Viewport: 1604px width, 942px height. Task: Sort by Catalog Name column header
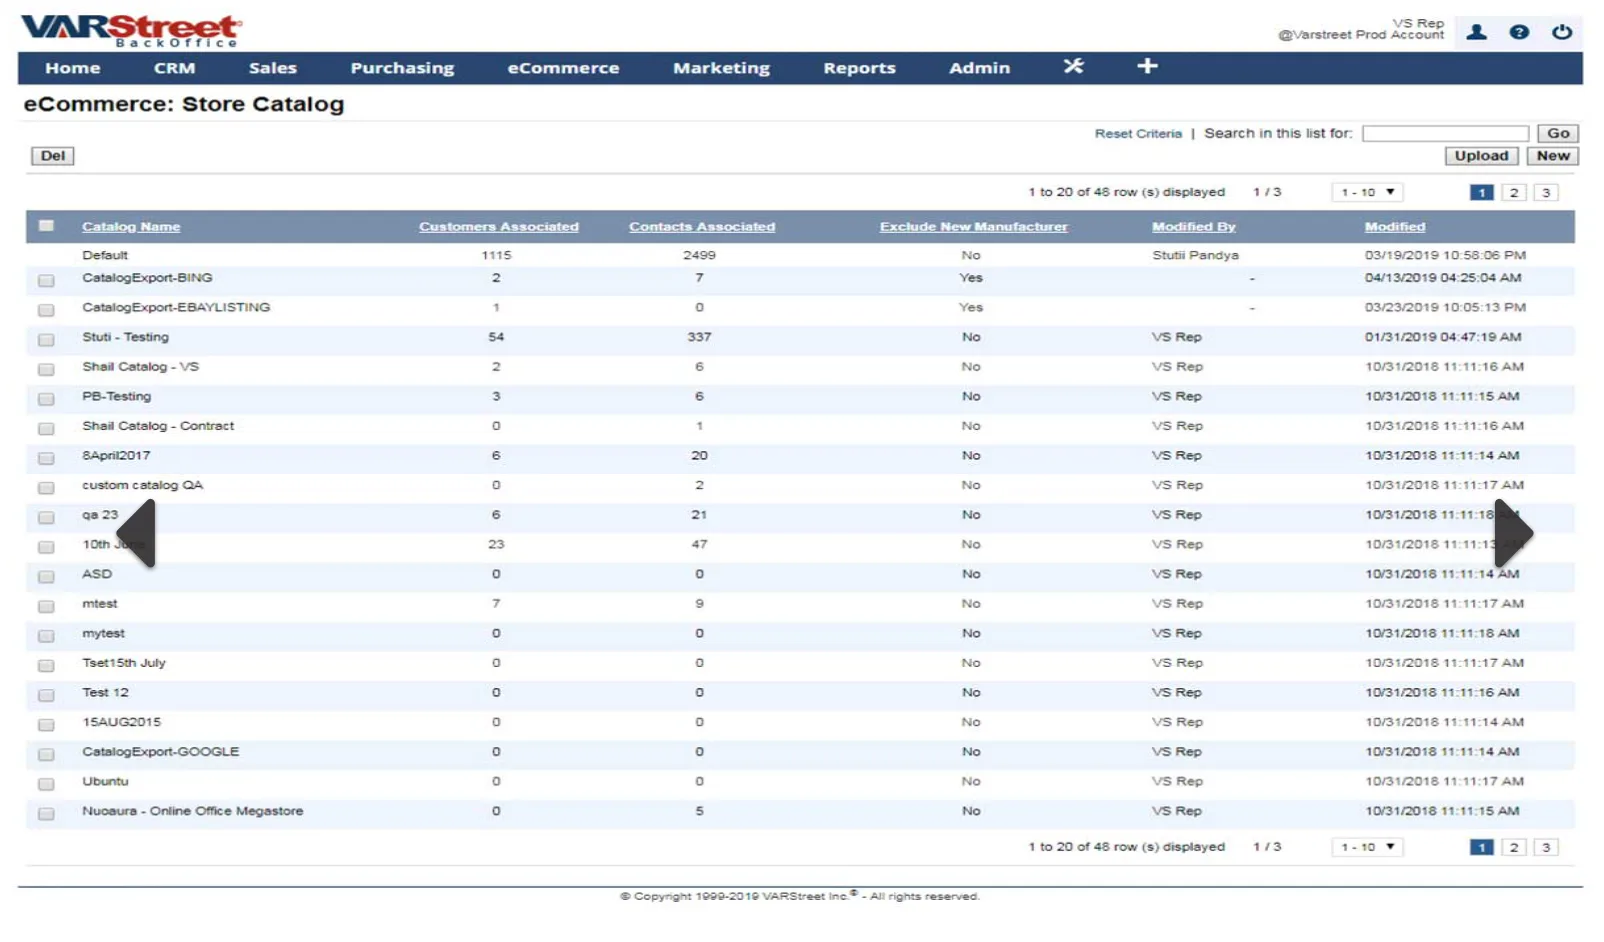(x=131, y=227)
